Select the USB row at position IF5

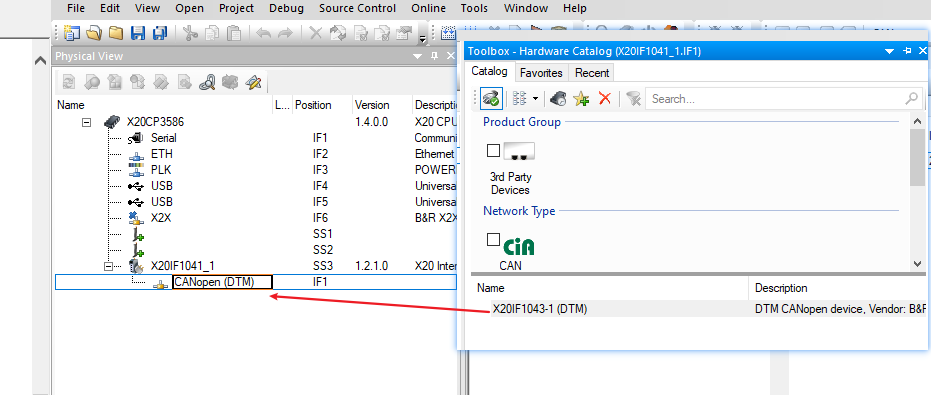point(255,202)
